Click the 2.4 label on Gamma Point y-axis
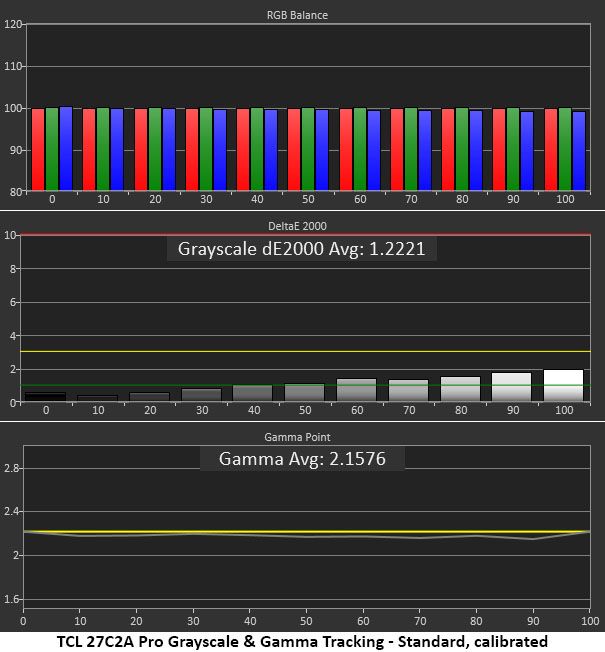 pos(12,512)
